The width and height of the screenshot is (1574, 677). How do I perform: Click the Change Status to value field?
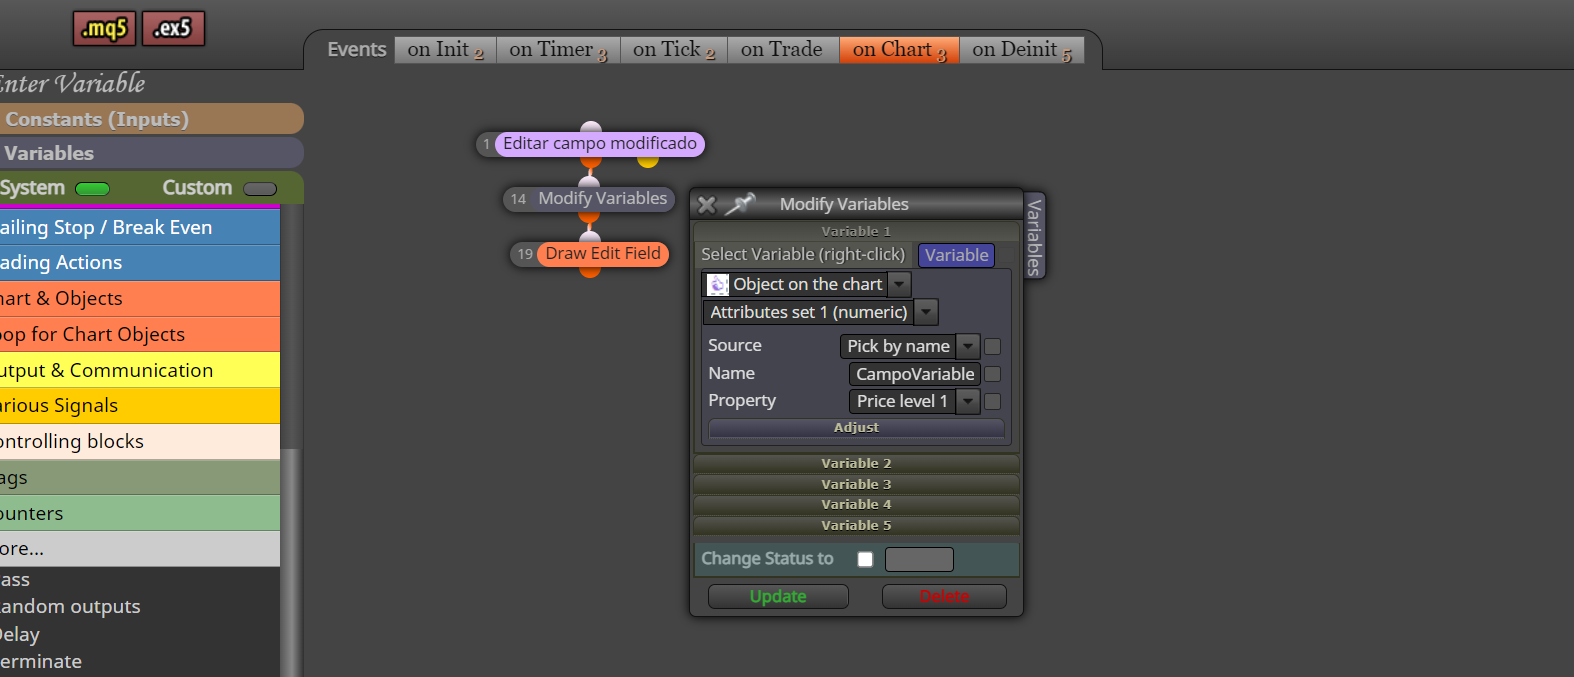[x=919, y=559]
